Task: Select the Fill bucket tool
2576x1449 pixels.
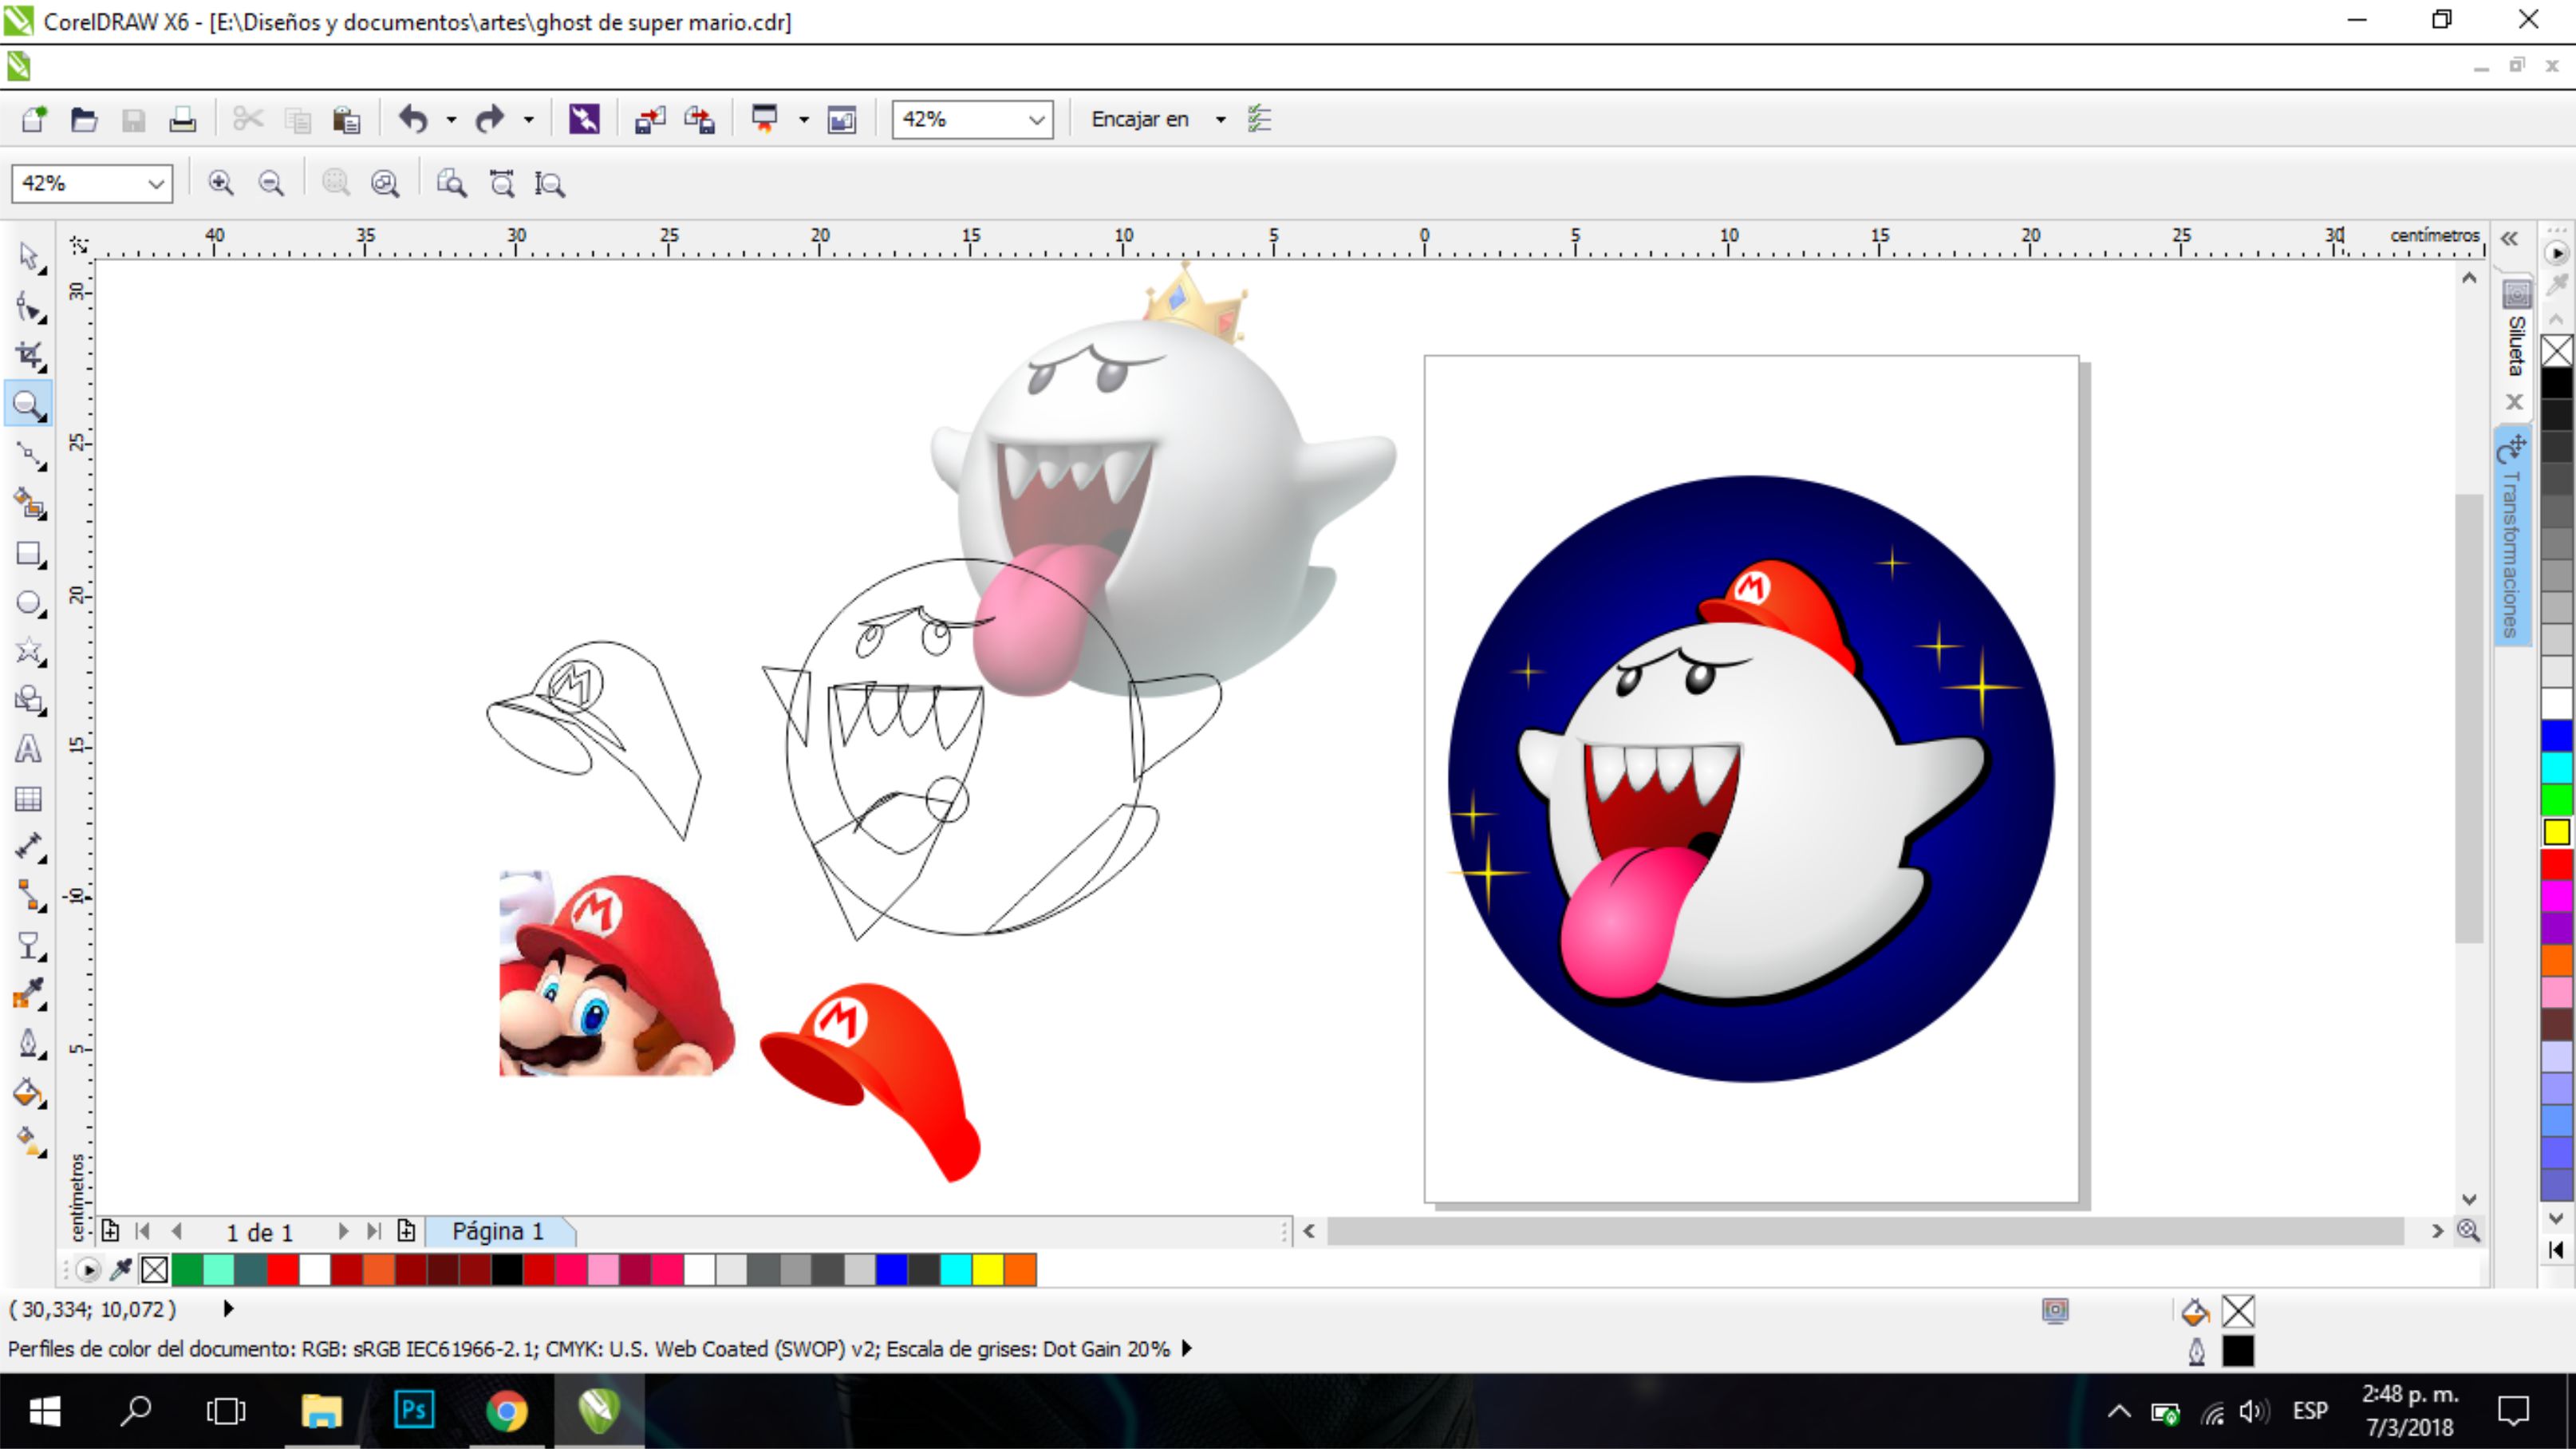Action: 29,1093
